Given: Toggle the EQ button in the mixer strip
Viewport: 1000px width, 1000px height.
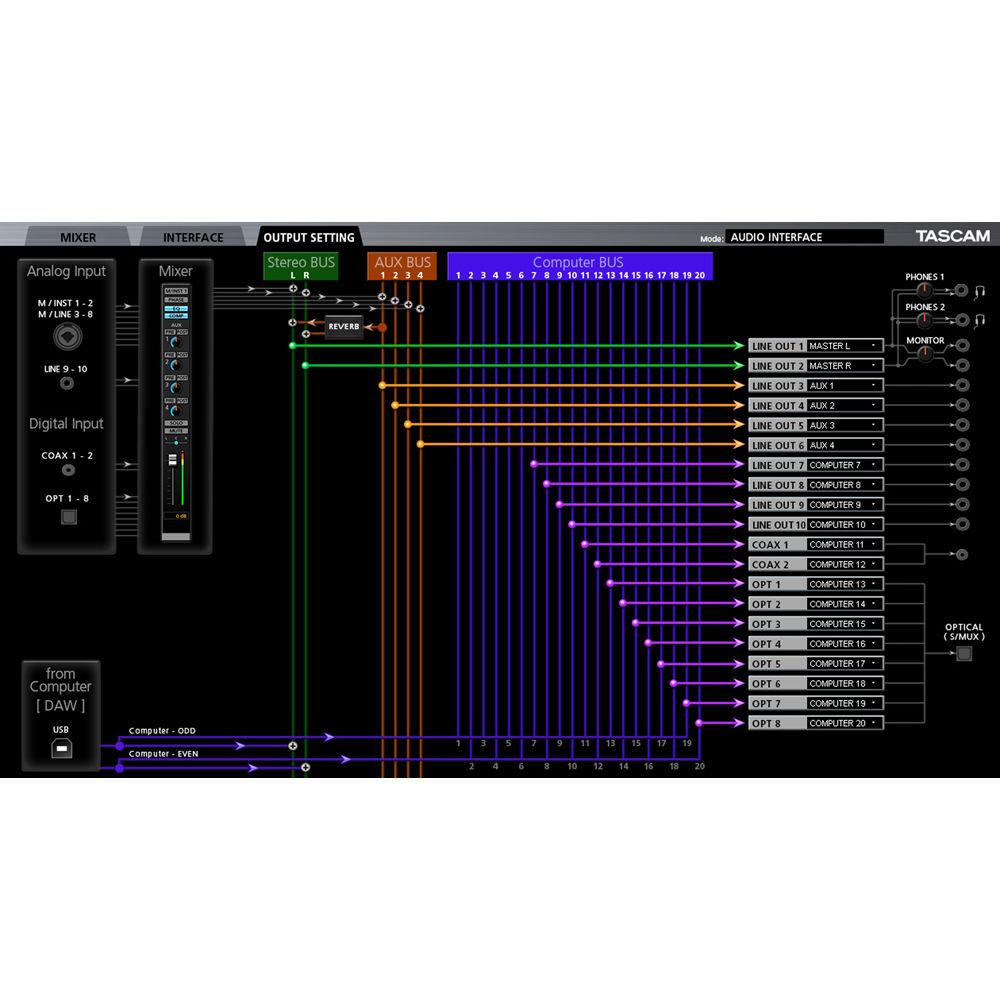Looking at the screenshot, I should coord(175,309).
